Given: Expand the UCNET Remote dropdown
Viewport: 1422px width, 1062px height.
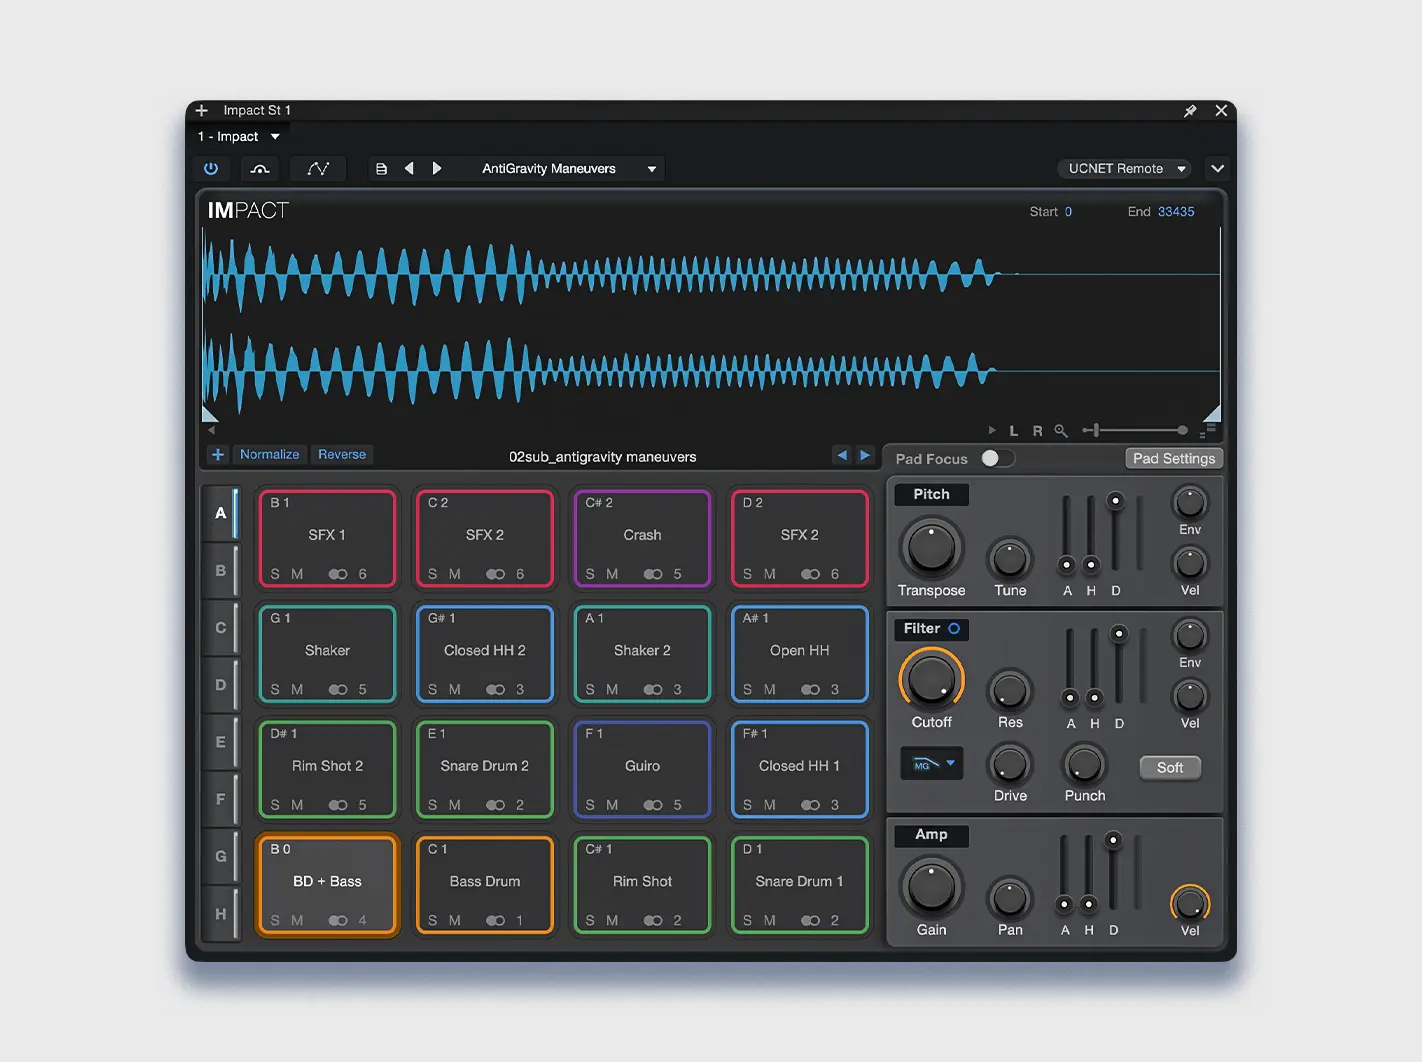Looking at the screenshot, I should coord(1126,169).
